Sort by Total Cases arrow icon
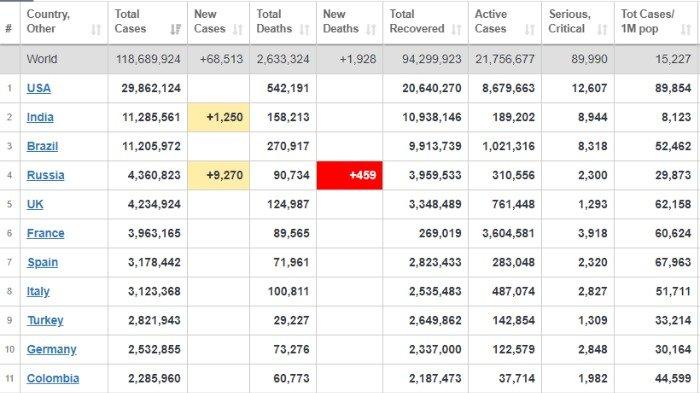 tap(175, 29)
